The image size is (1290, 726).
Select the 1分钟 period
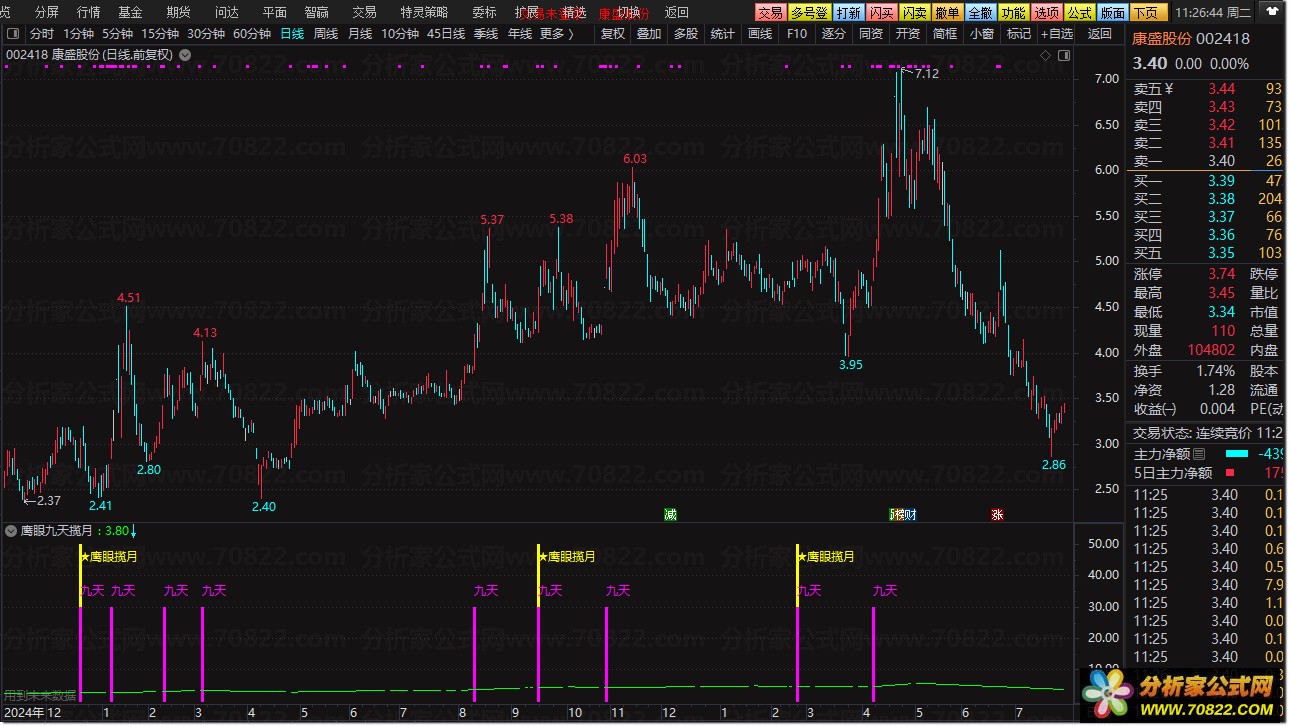(79, 33)
